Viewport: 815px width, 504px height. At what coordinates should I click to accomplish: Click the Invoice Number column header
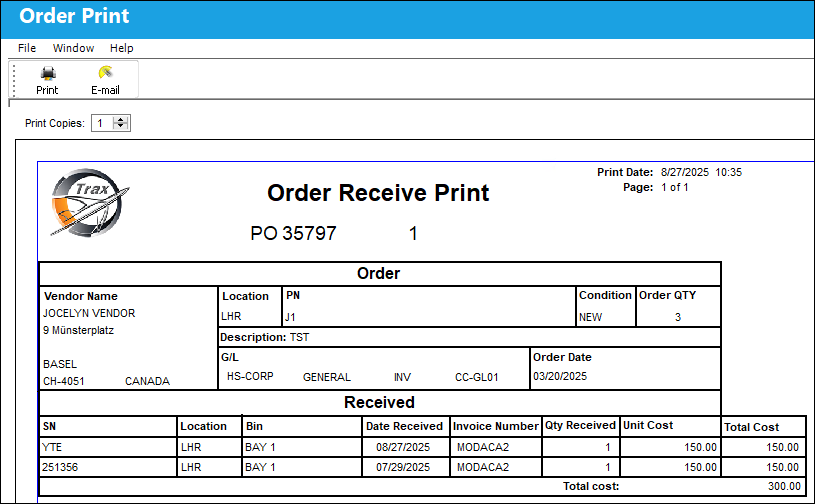(x=495, y=427)
